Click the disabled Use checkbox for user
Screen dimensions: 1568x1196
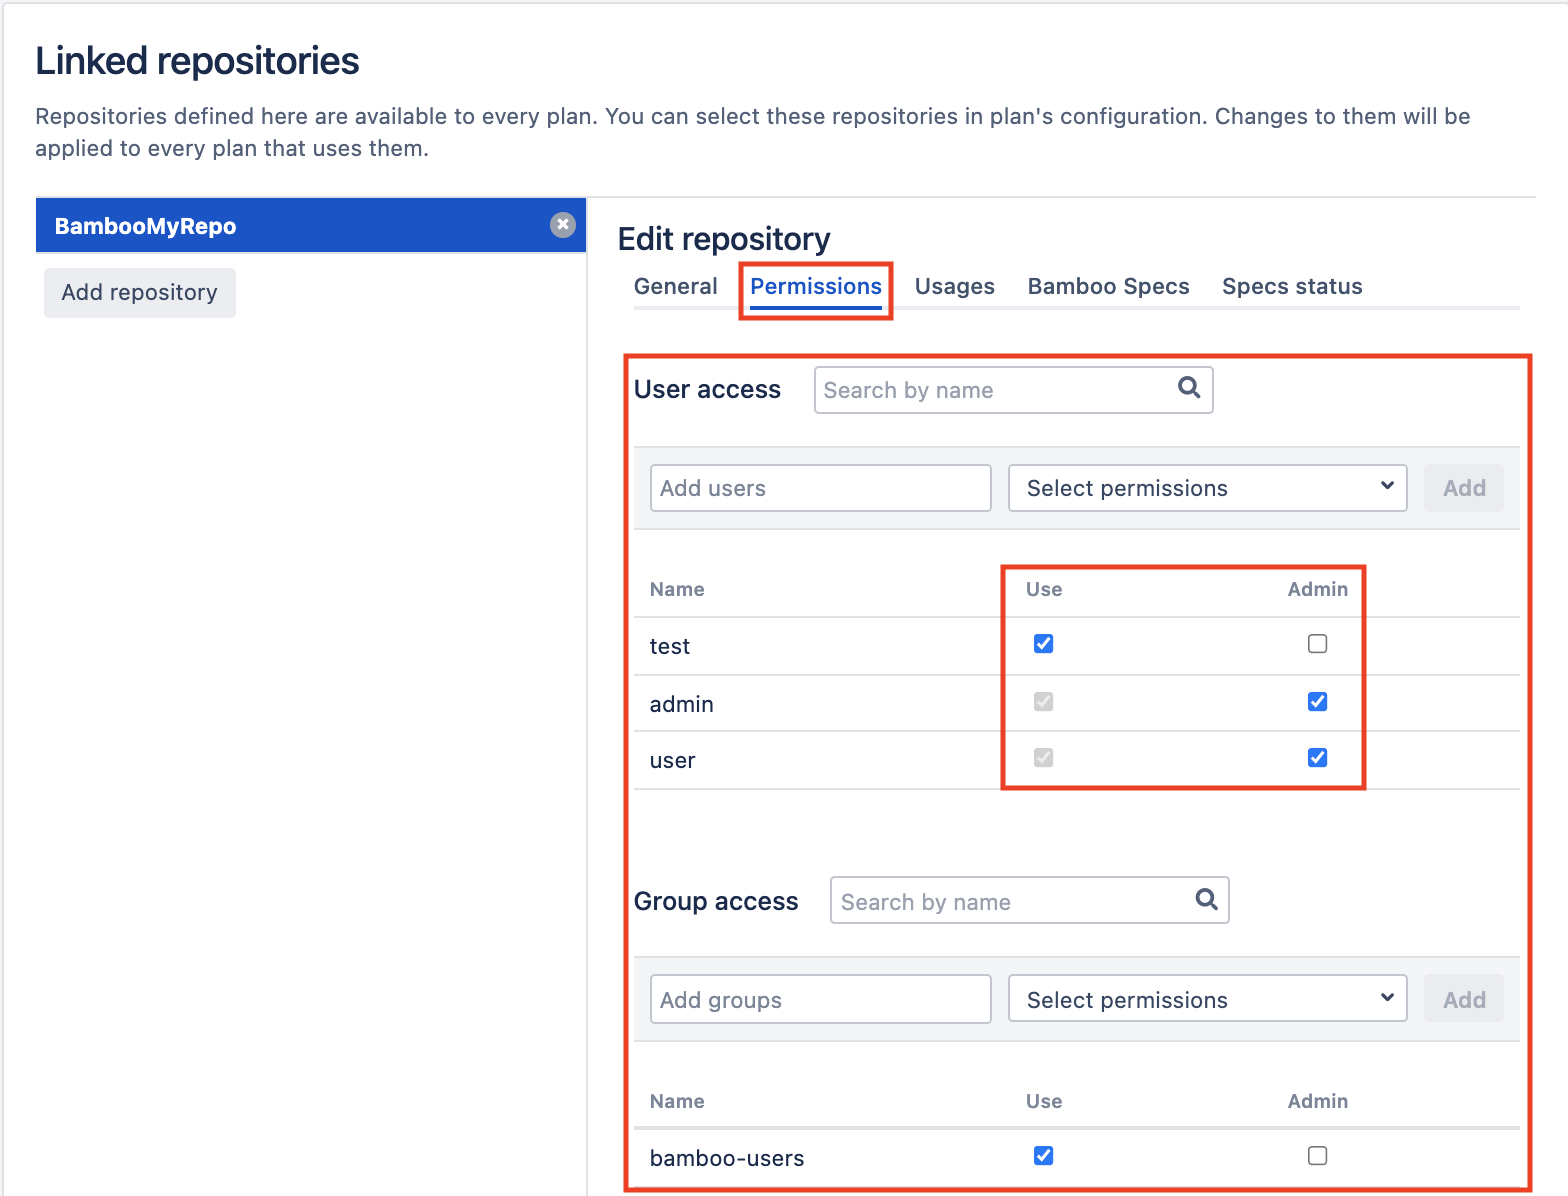(1043, 757)
